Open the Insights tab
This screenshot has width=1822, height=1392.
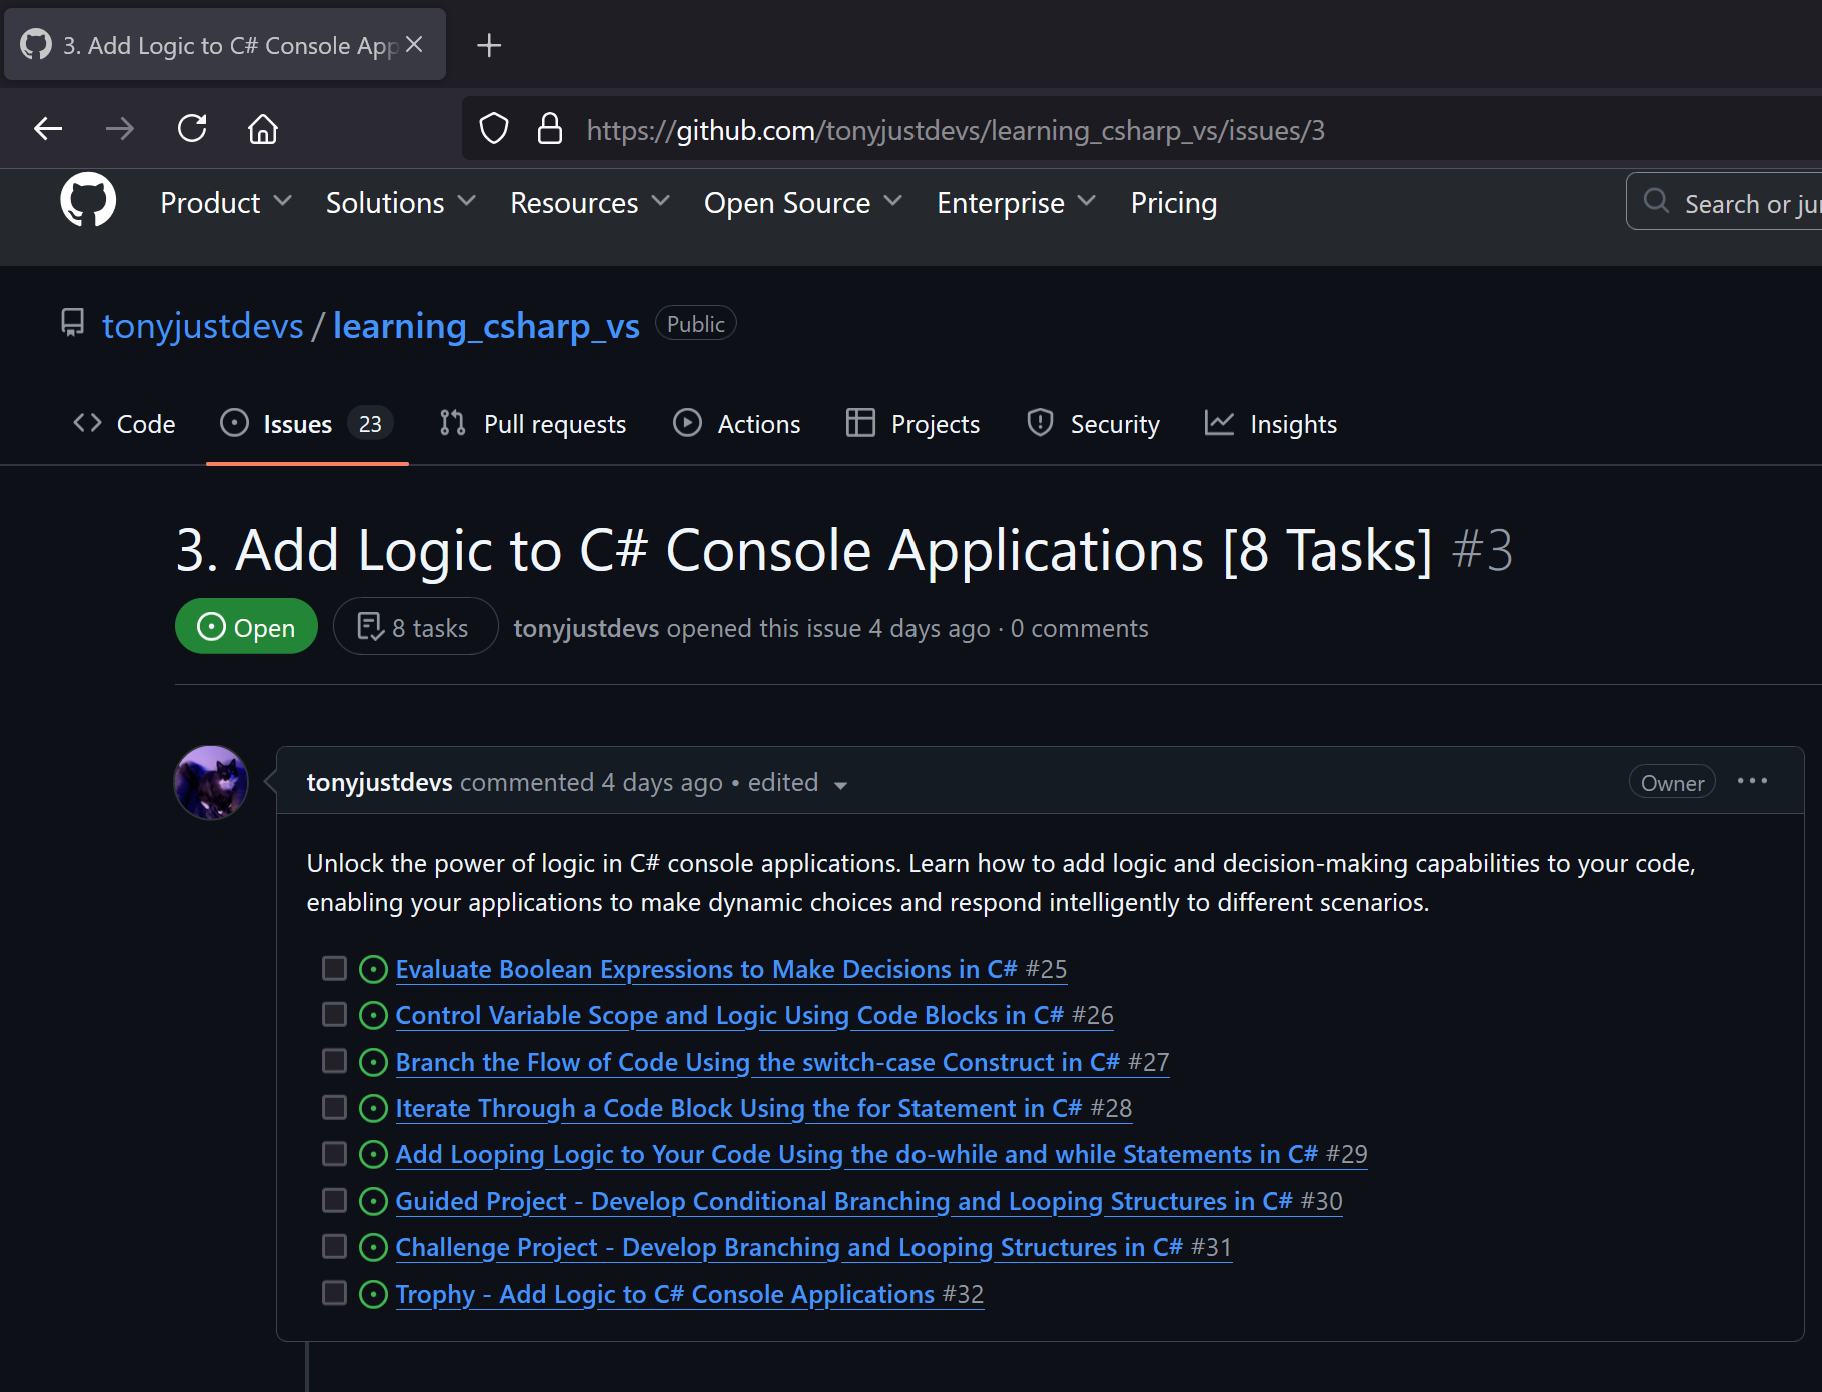coord(1271,424)
